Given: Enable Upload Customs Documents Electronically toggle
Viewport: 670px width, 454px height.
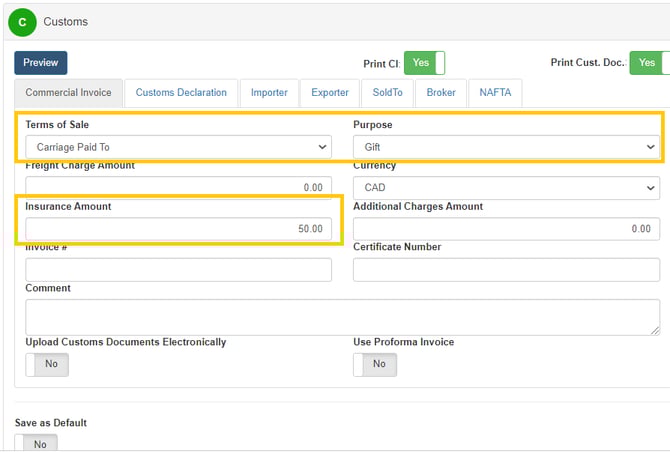Looking at the screenshot, I should click(46, 364).
